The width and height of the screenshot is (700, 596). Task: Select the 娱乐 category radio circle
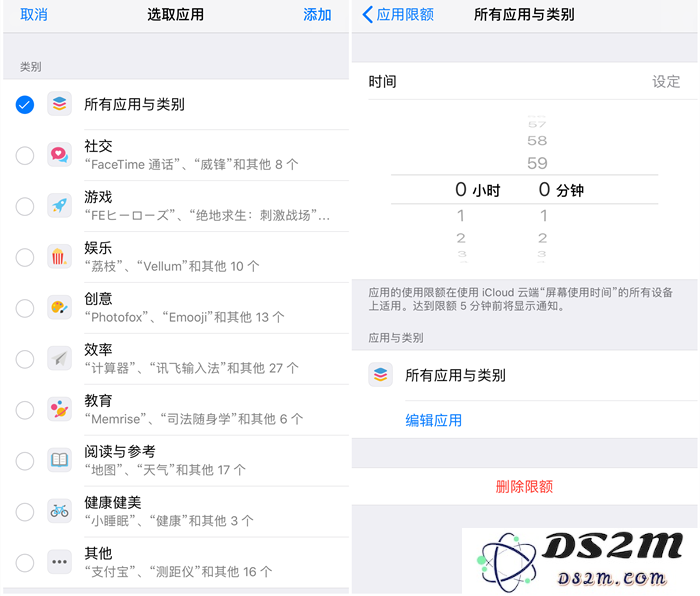(x=25, y=257)
